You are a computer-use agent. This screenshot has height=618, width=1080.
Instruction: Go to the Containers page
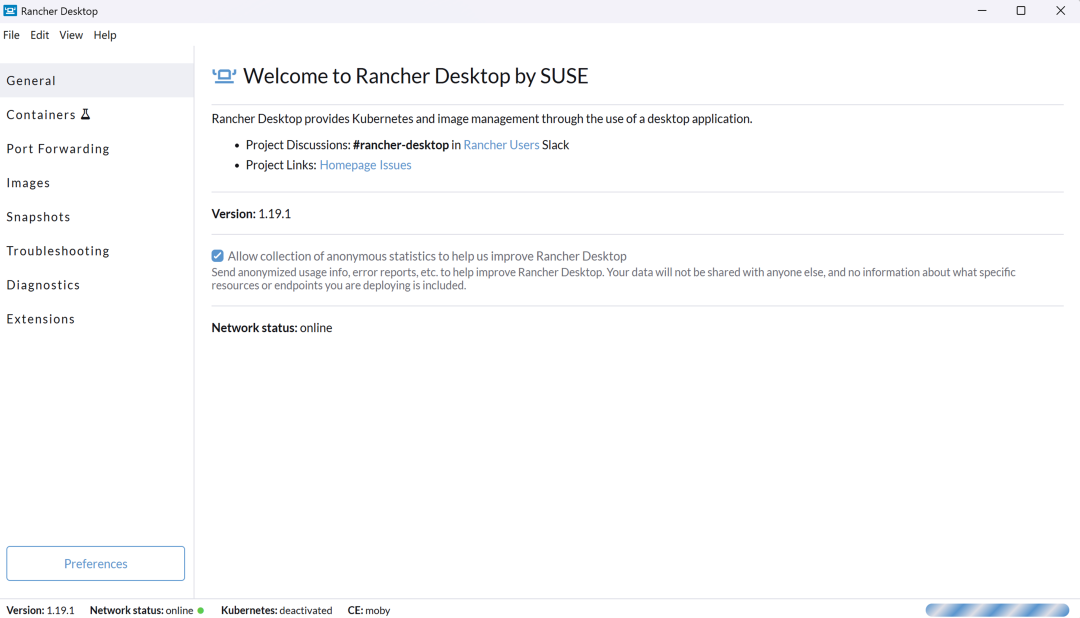coord(96,114)
